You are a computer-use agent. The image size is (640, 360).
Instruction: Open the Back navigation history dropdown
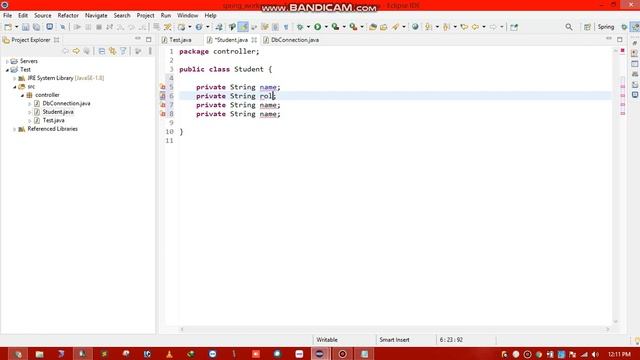pyautogui.click(x=484, y=27)
